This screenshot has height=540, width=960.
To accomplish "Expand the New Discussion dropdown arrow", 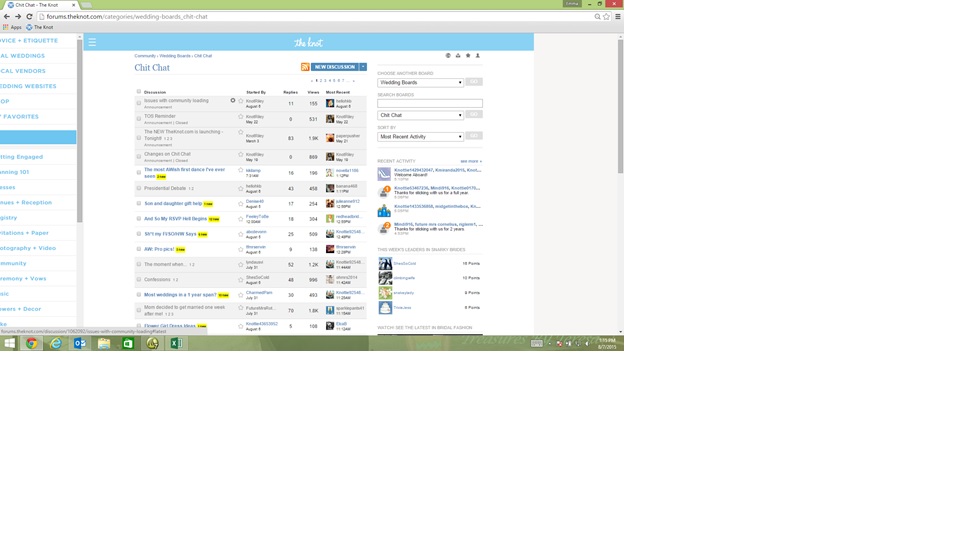I will [x=363, y=67].
